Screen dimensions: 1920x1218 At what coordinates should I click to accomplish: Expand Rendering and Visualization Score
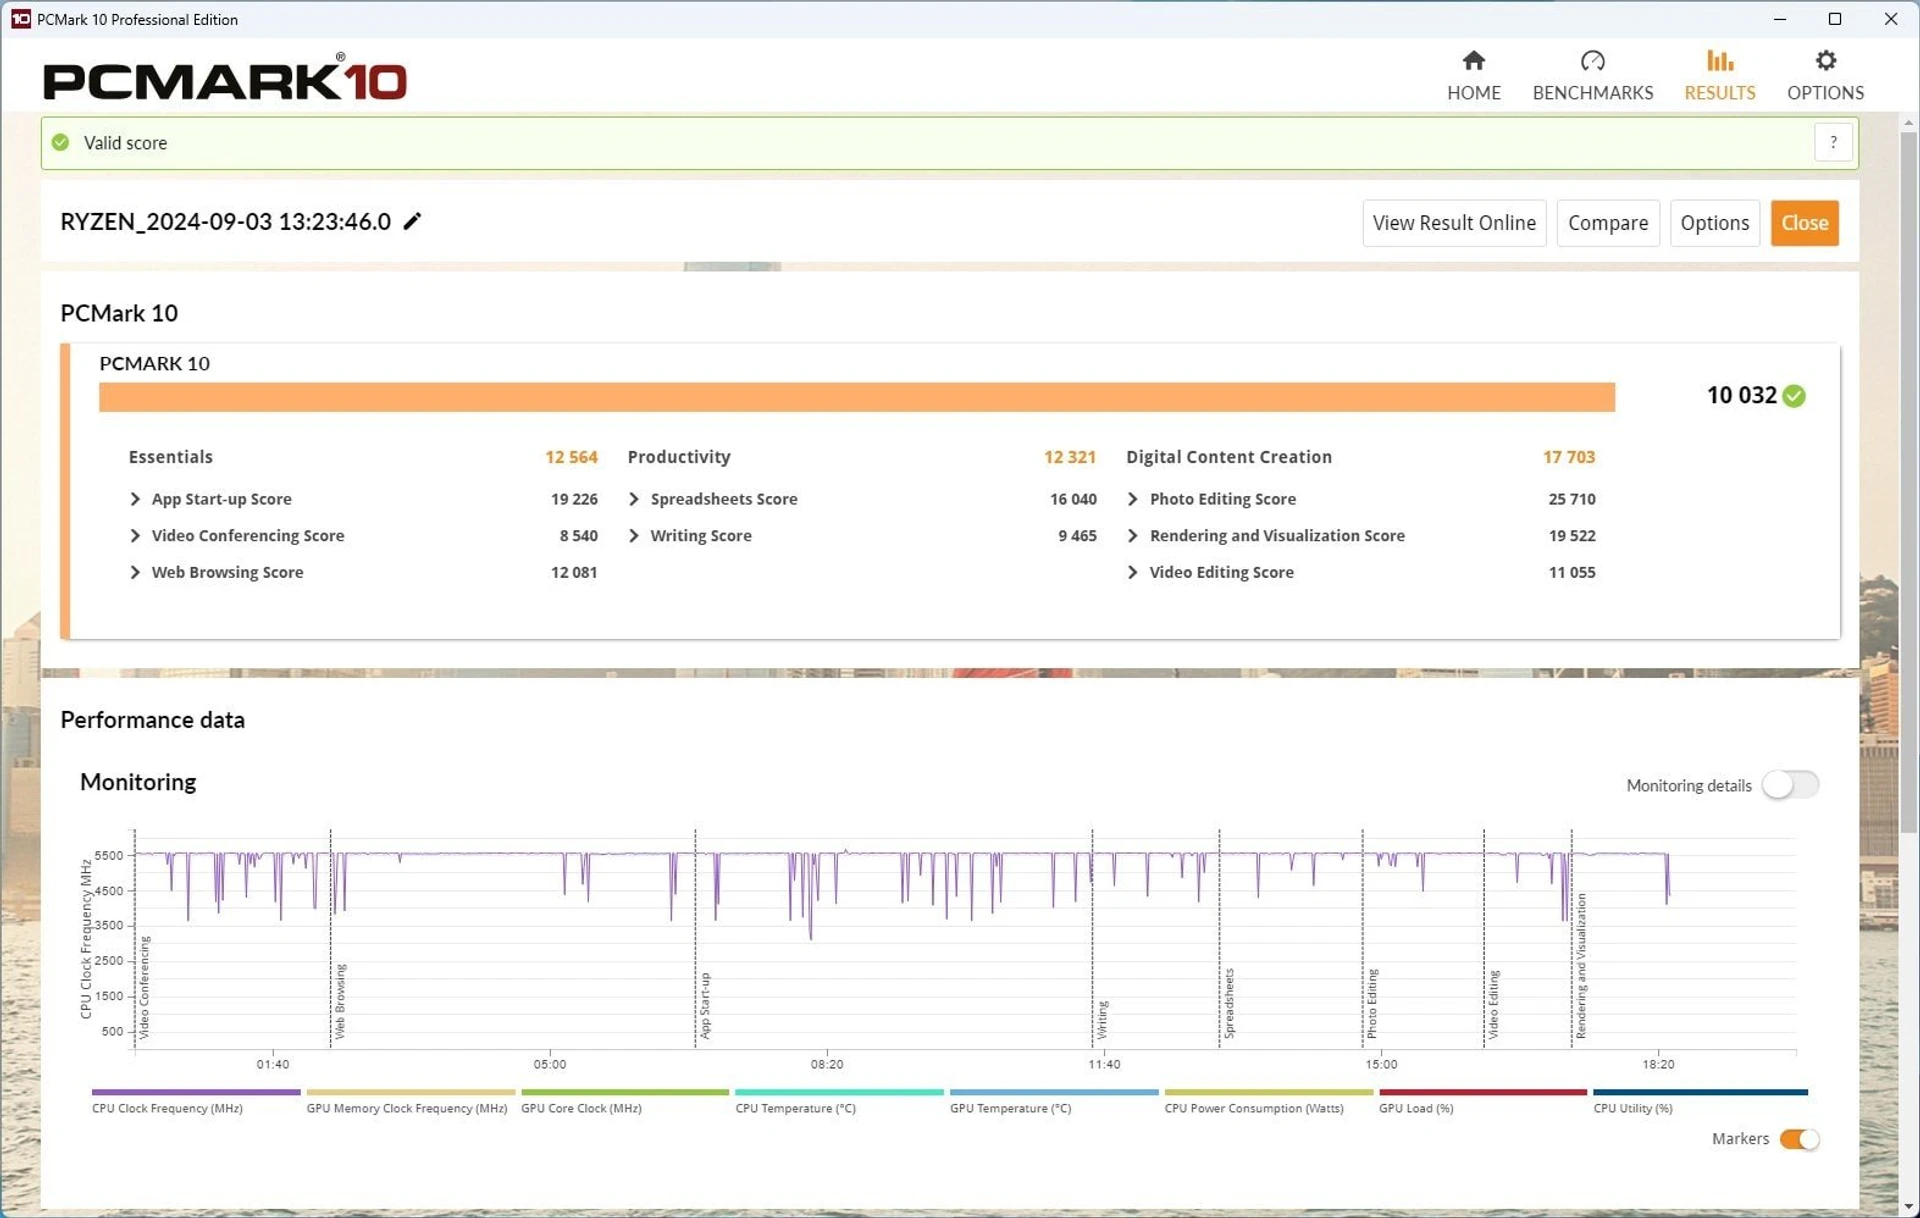[x=1133, y=536]
